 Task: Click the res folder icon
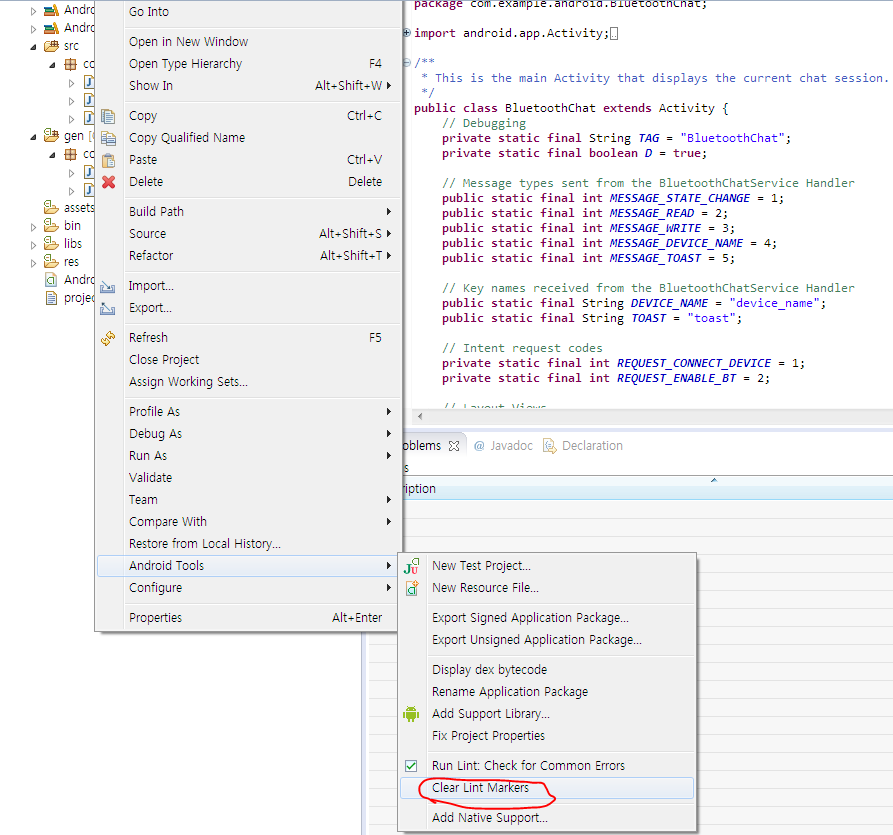pyautogui.click(x=51, y=261)
